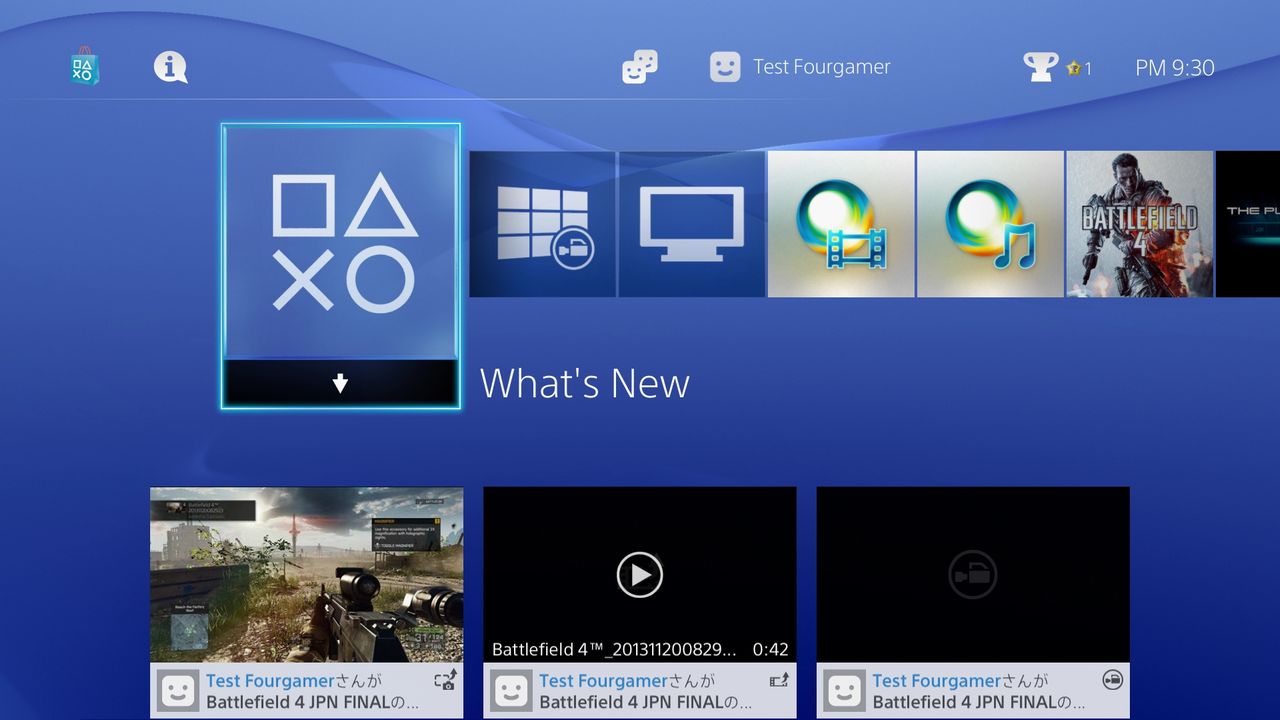
Task: Open the Friends icon in top bar
Action: pyautogui.click(x=640, y=67)
